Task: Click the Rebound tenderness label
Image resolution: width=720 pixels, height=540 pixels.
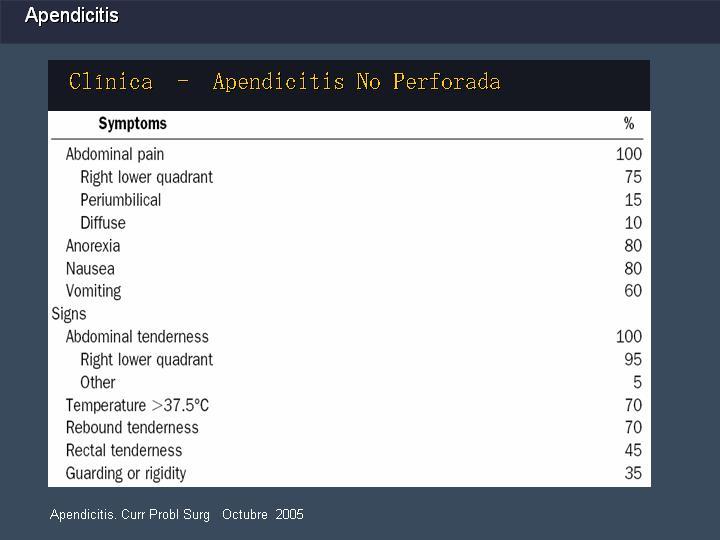Action: tap(132, 428)
